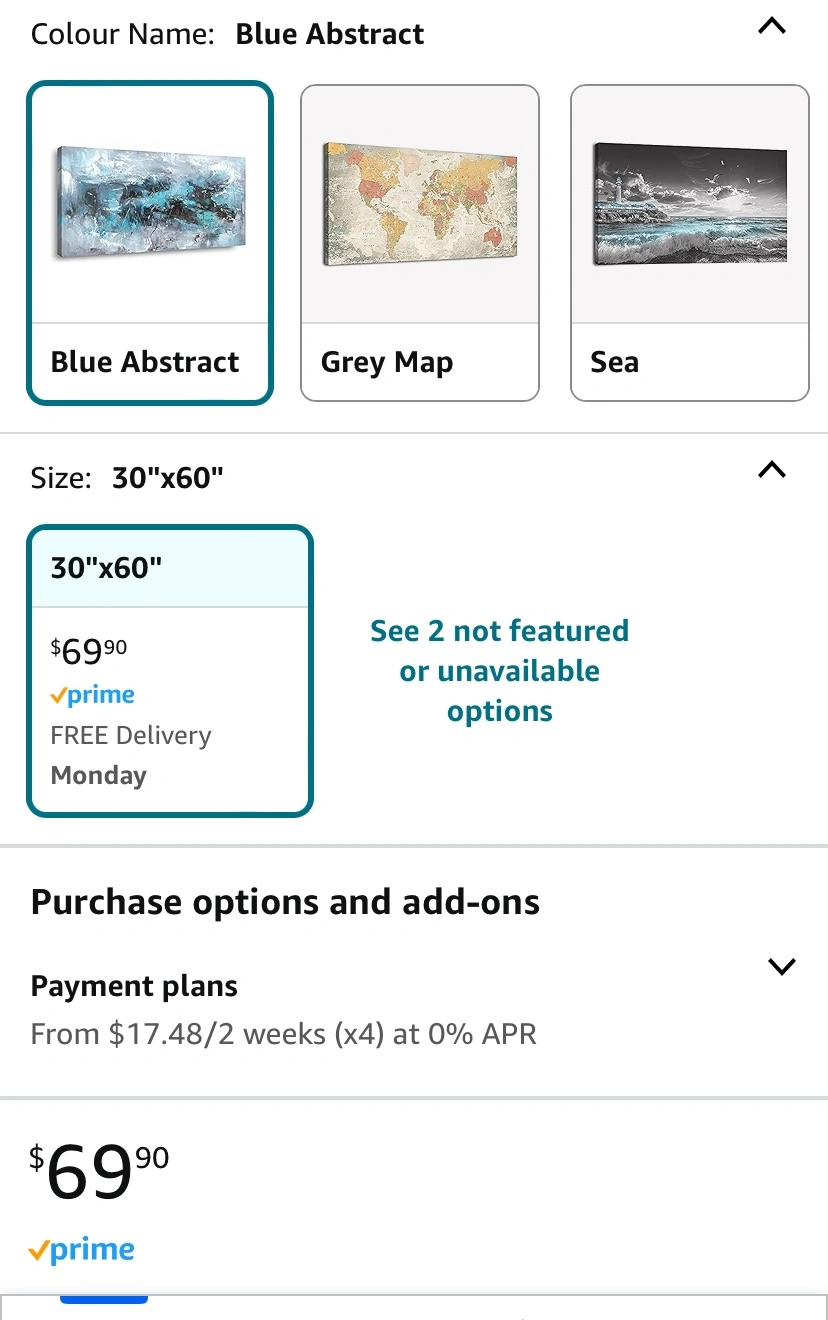Click the Purchase options and add-ons heading

click(285, 902)
